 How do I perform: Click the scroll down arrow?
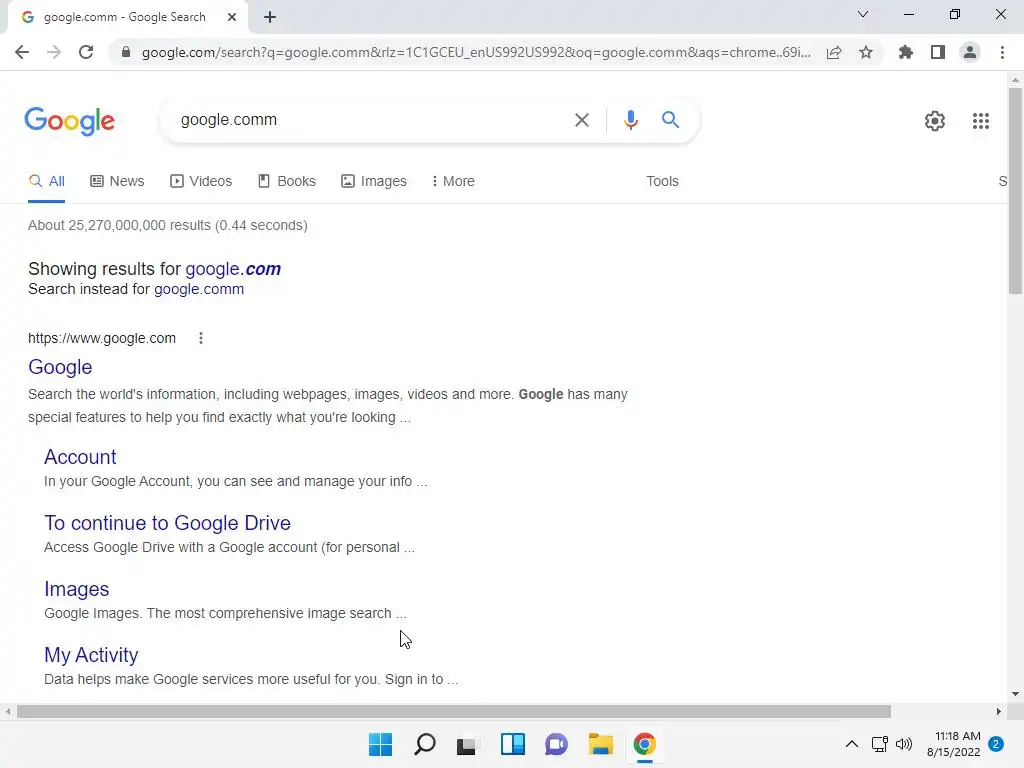click(x=1015, y=694)
